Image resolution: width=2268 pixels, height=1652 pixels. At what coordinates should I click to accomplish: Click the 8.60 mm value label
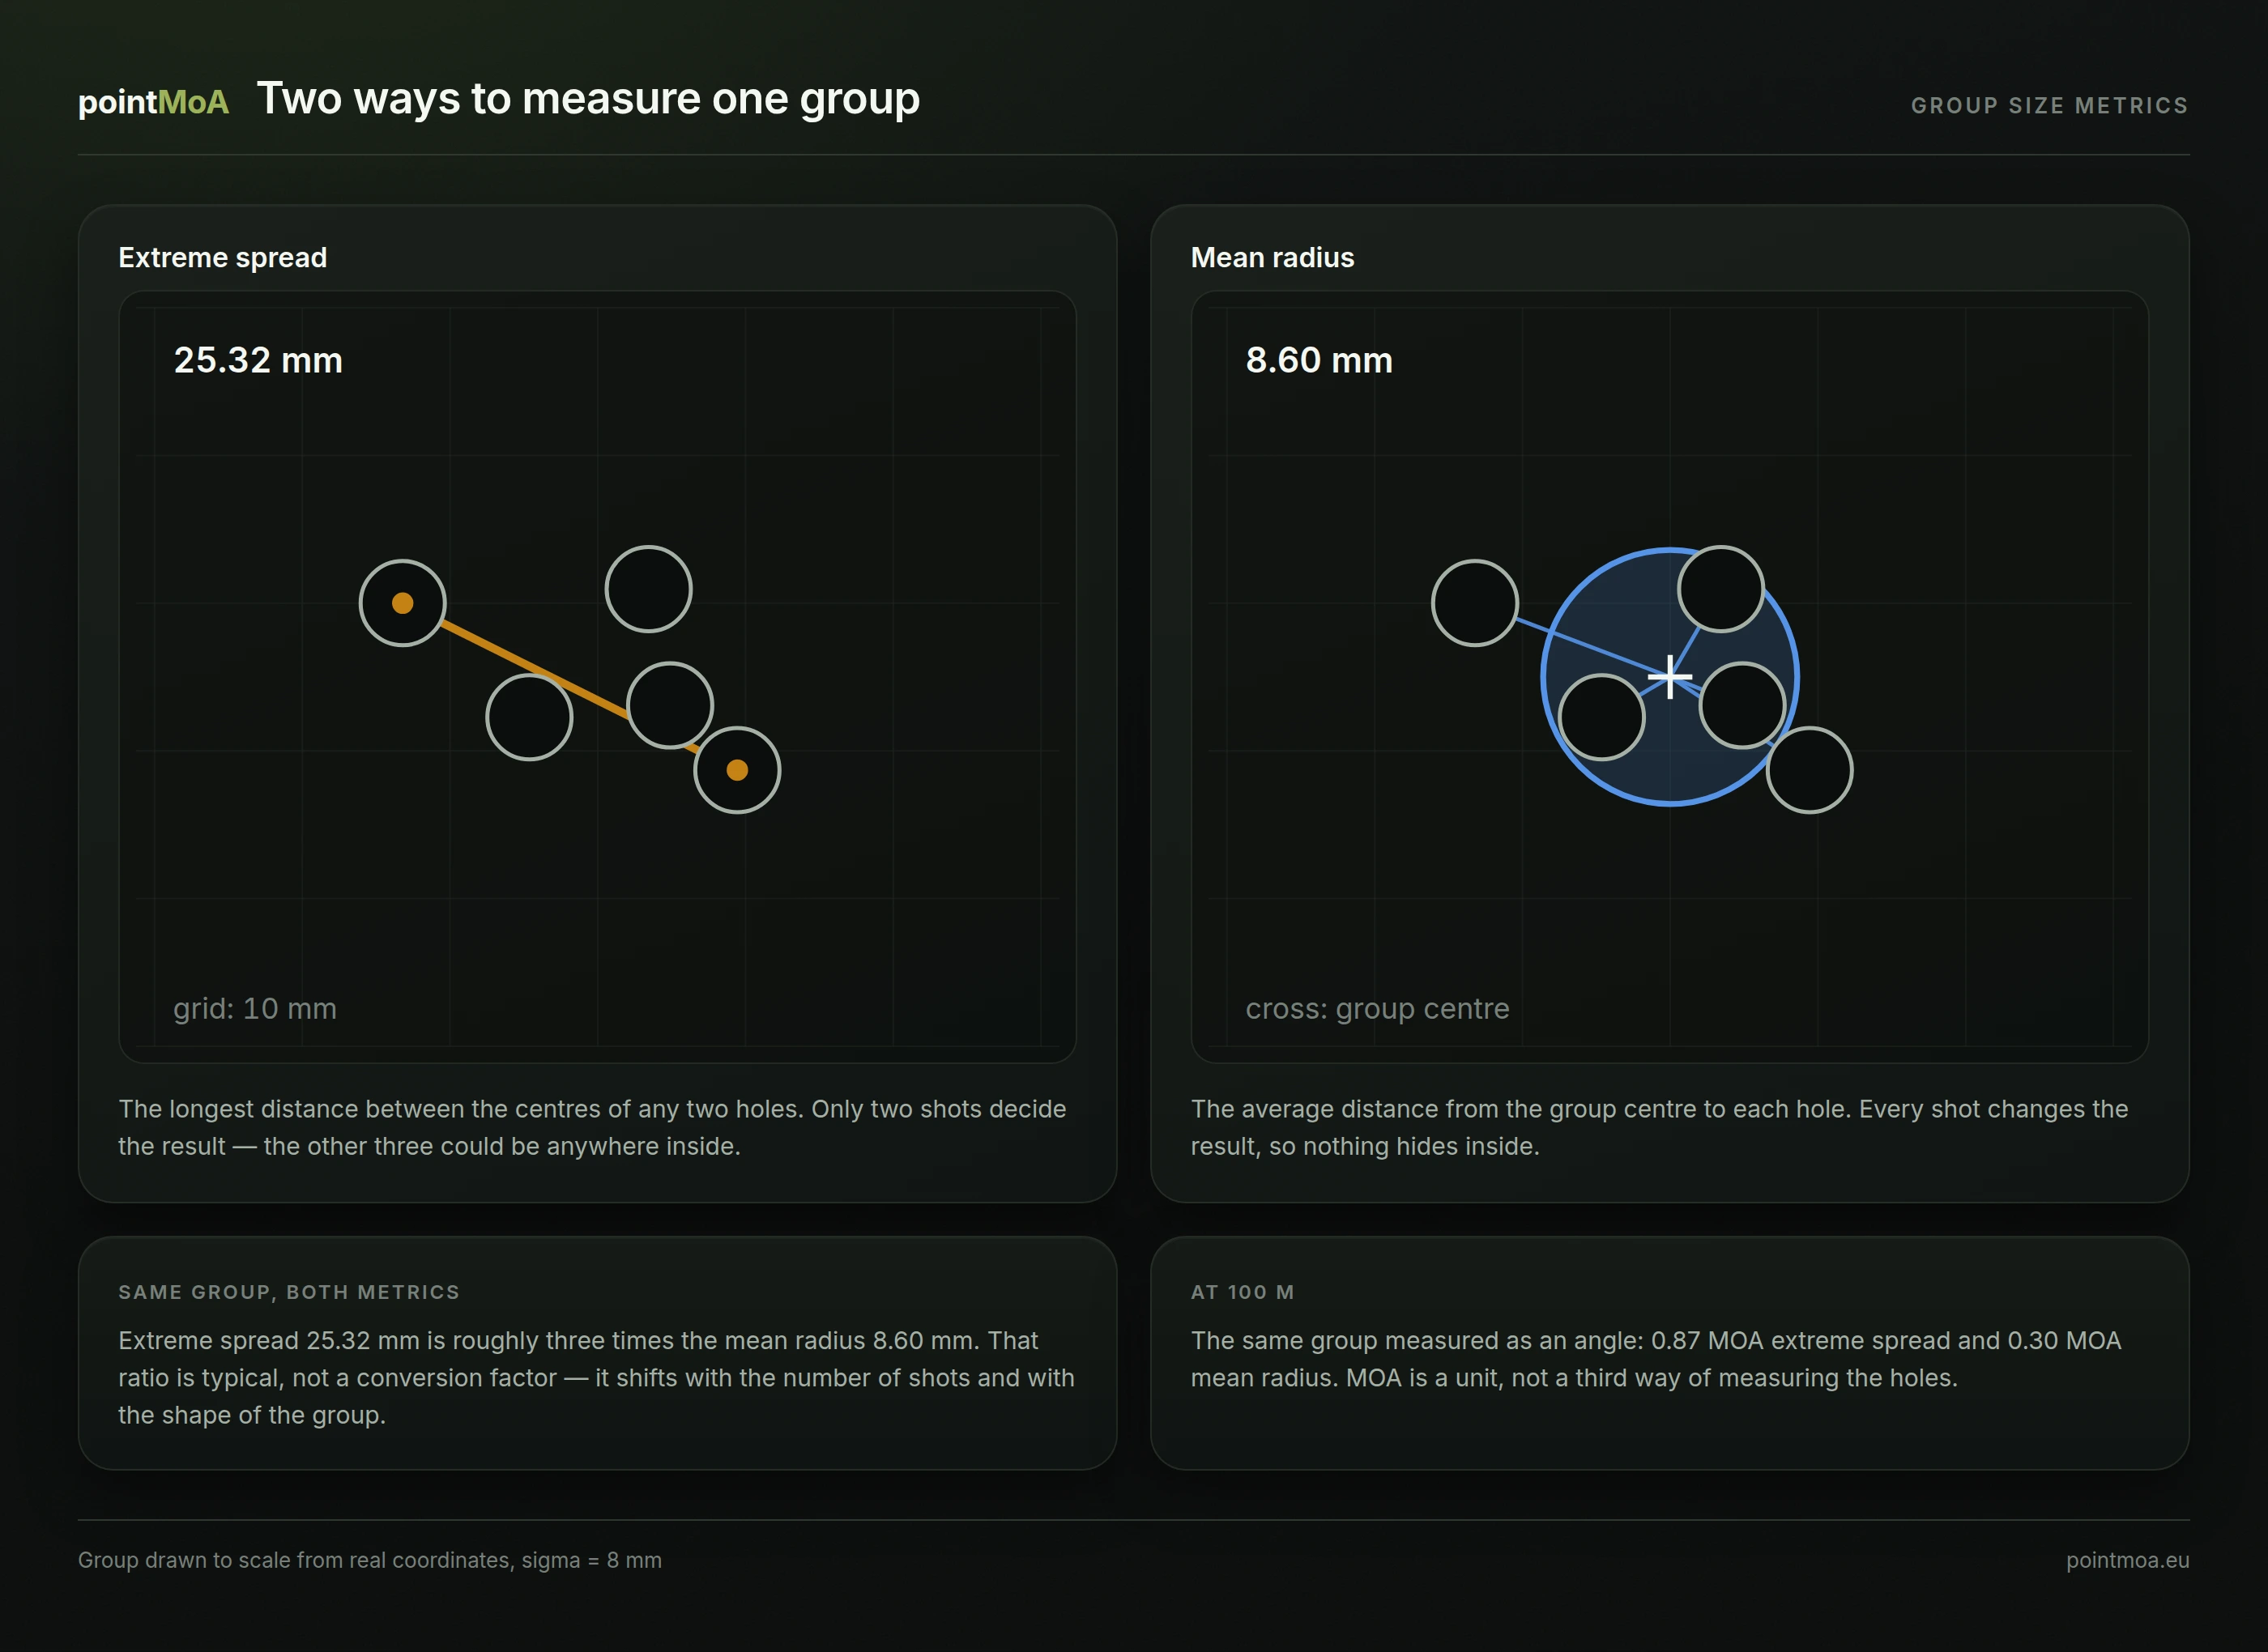click(x=1319, y=360)
